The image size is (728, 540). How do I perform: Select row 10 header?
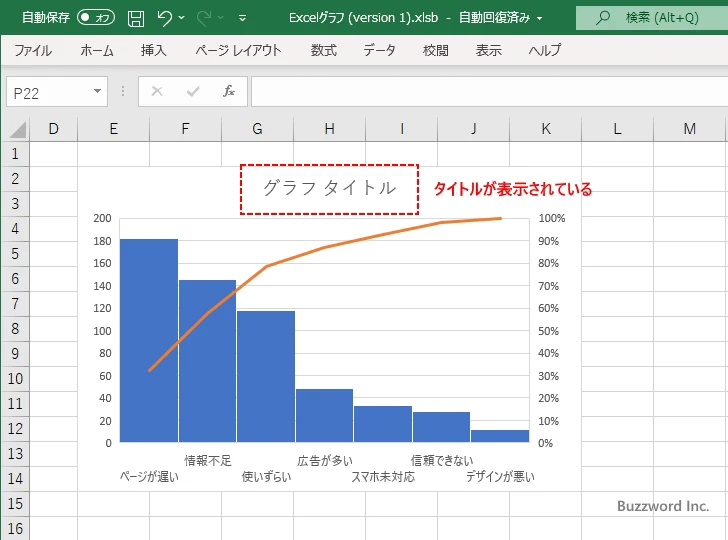[x=15, y=378]
